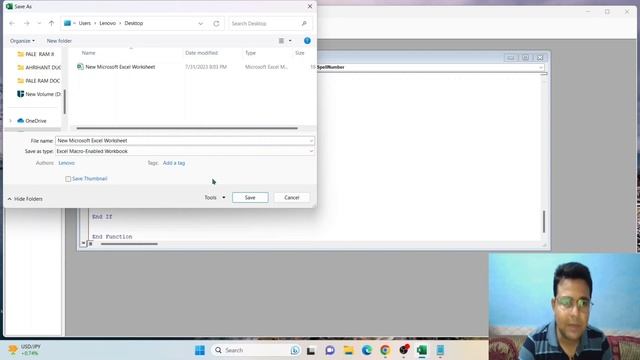Viewport: 640px width, 360px height.
Task: Open Help with the blue question icon
Action: click(x=307, y=40)
